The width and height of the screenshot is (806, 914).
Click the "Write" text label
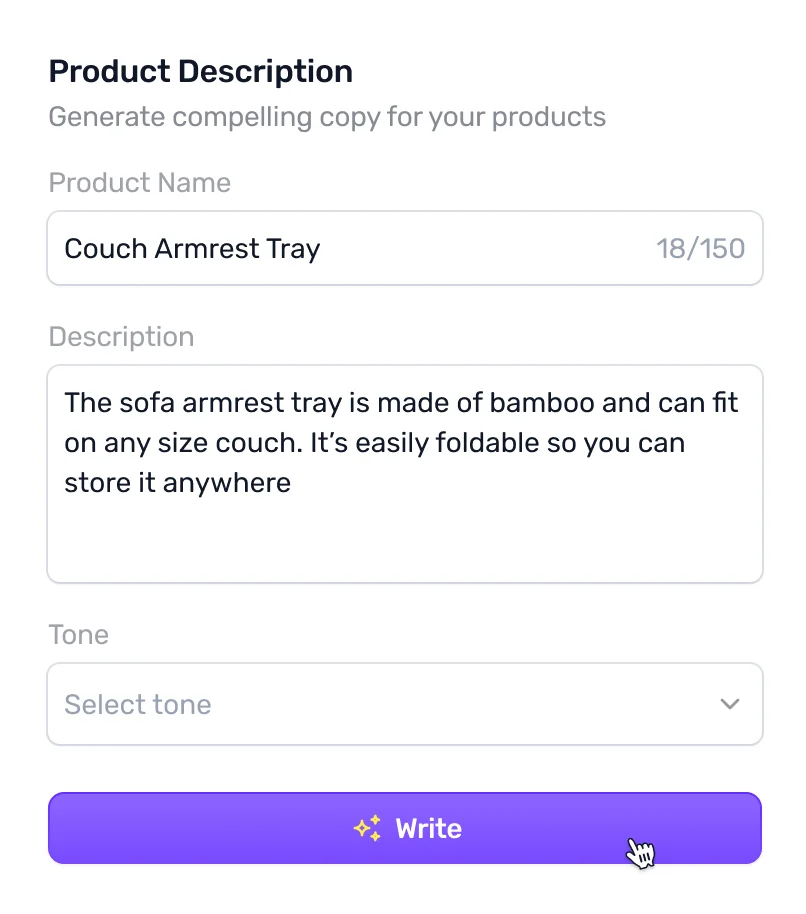428,828
